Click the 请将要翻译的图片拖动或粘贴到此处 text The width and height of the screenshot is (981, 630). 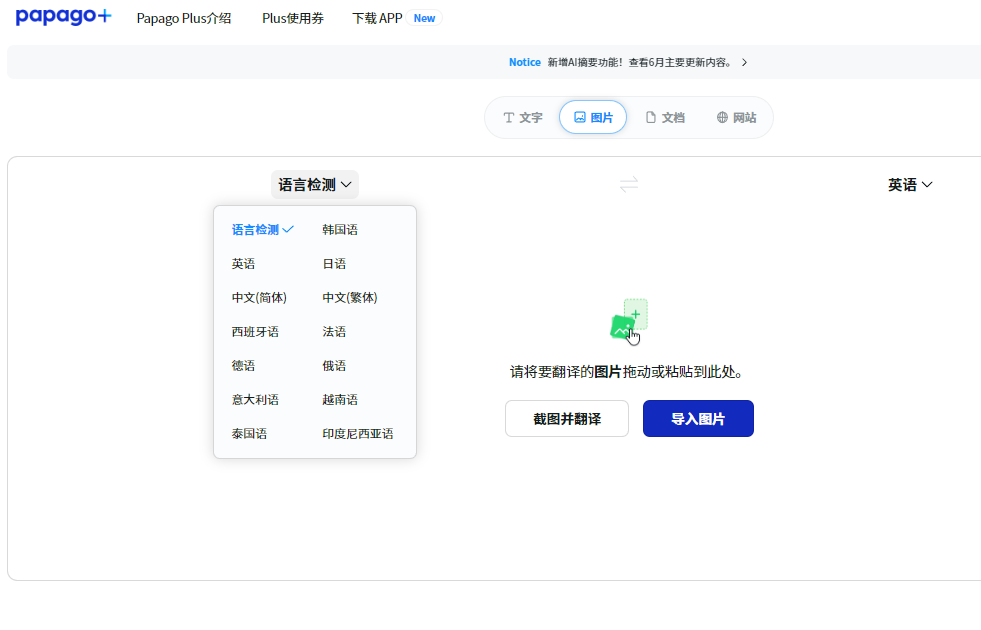[x=628, y=372]
